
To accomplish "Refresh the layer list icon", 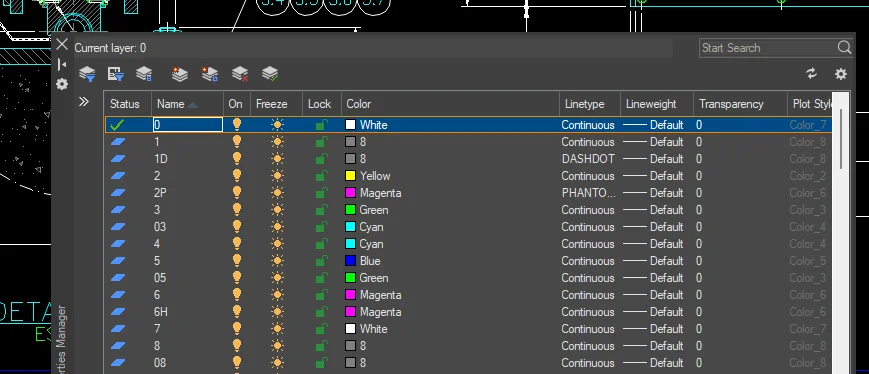I will pos(811,74).
